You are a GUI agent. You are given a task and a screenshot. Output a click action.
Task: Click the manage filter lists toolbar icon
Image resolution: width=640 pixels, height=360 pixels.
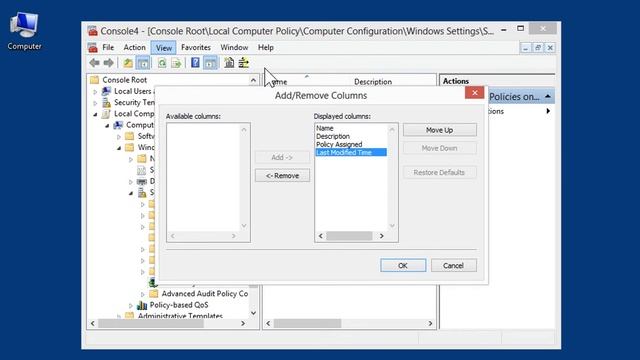tap(244, 62)
